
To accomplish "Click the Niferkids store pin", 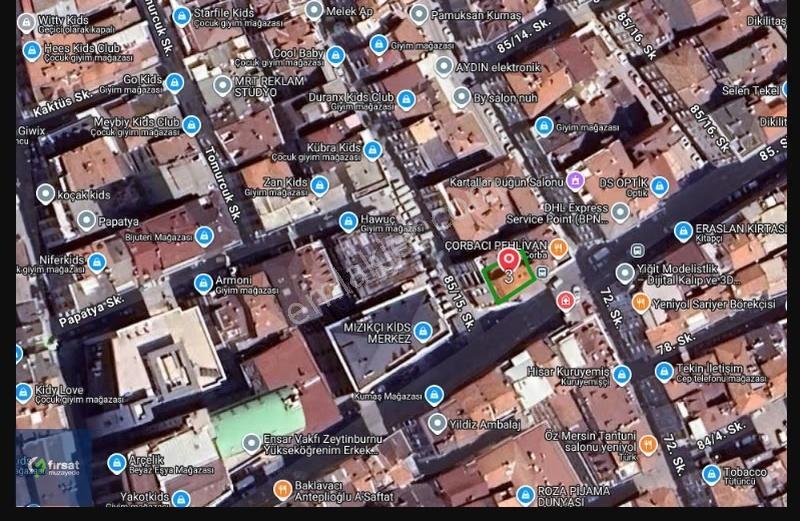I will point(97,263).
